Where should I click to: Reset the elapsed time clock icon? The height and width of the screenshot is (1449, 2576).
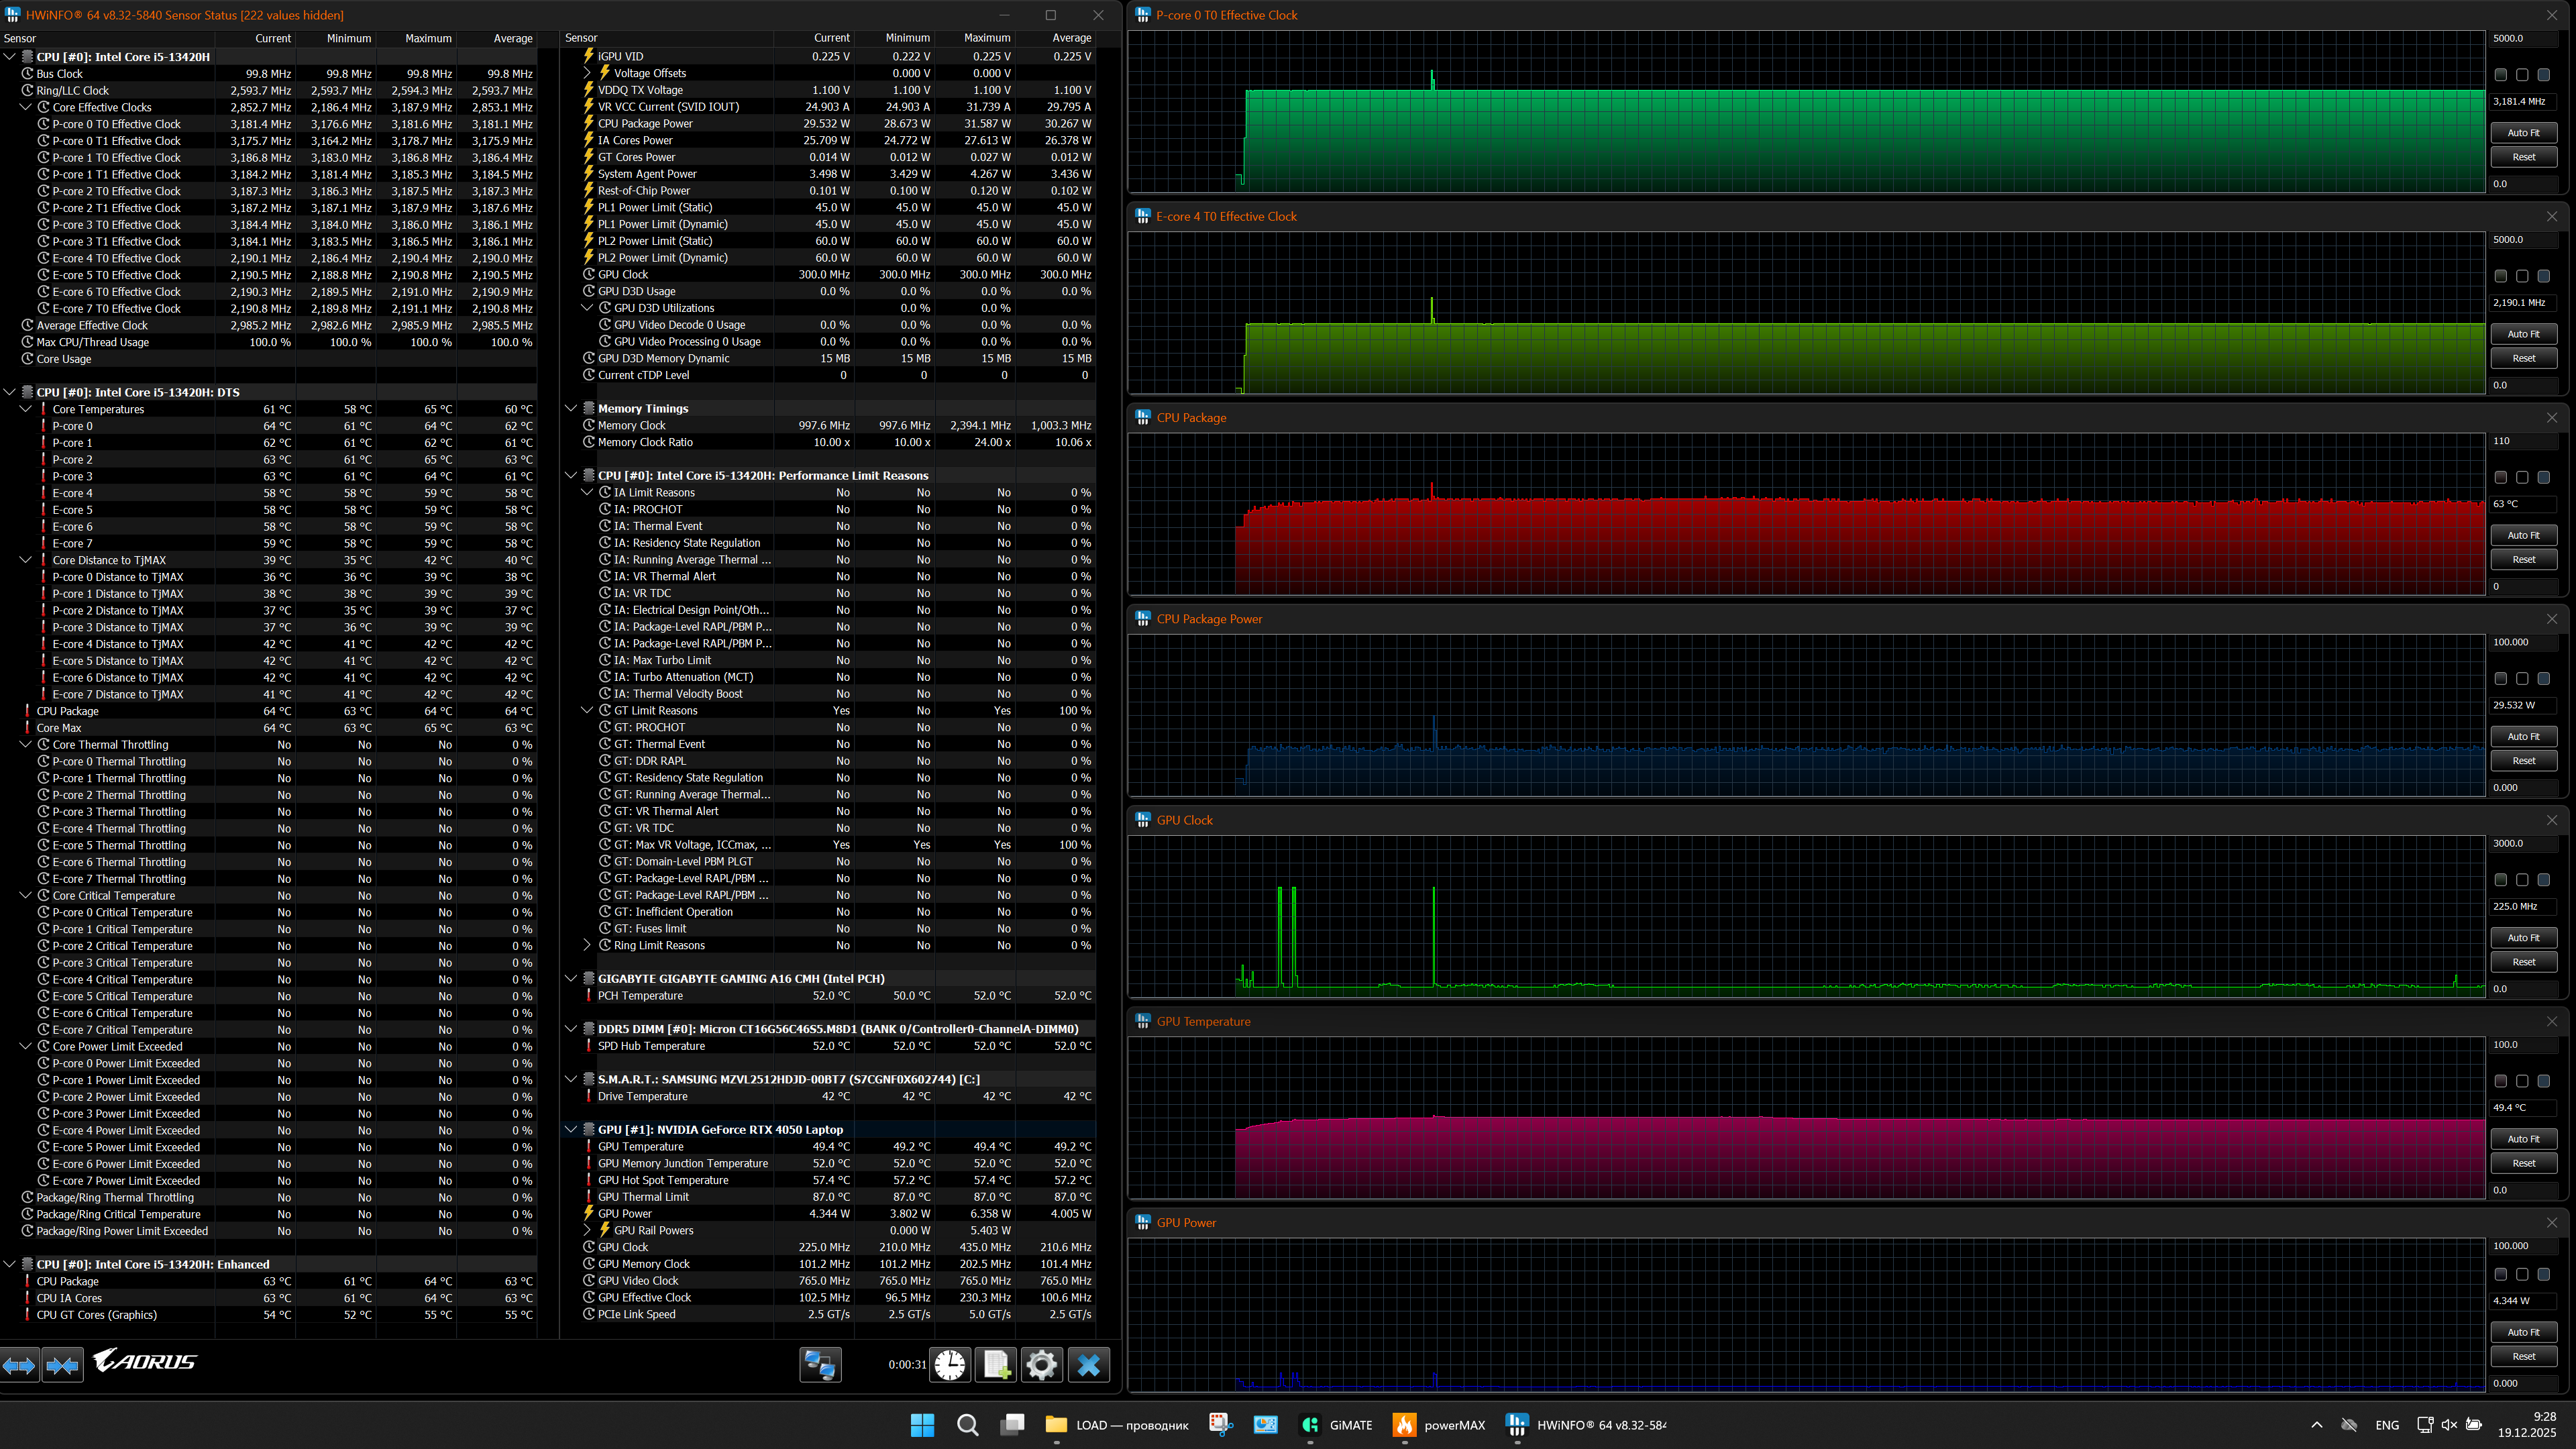[950, 1365]
